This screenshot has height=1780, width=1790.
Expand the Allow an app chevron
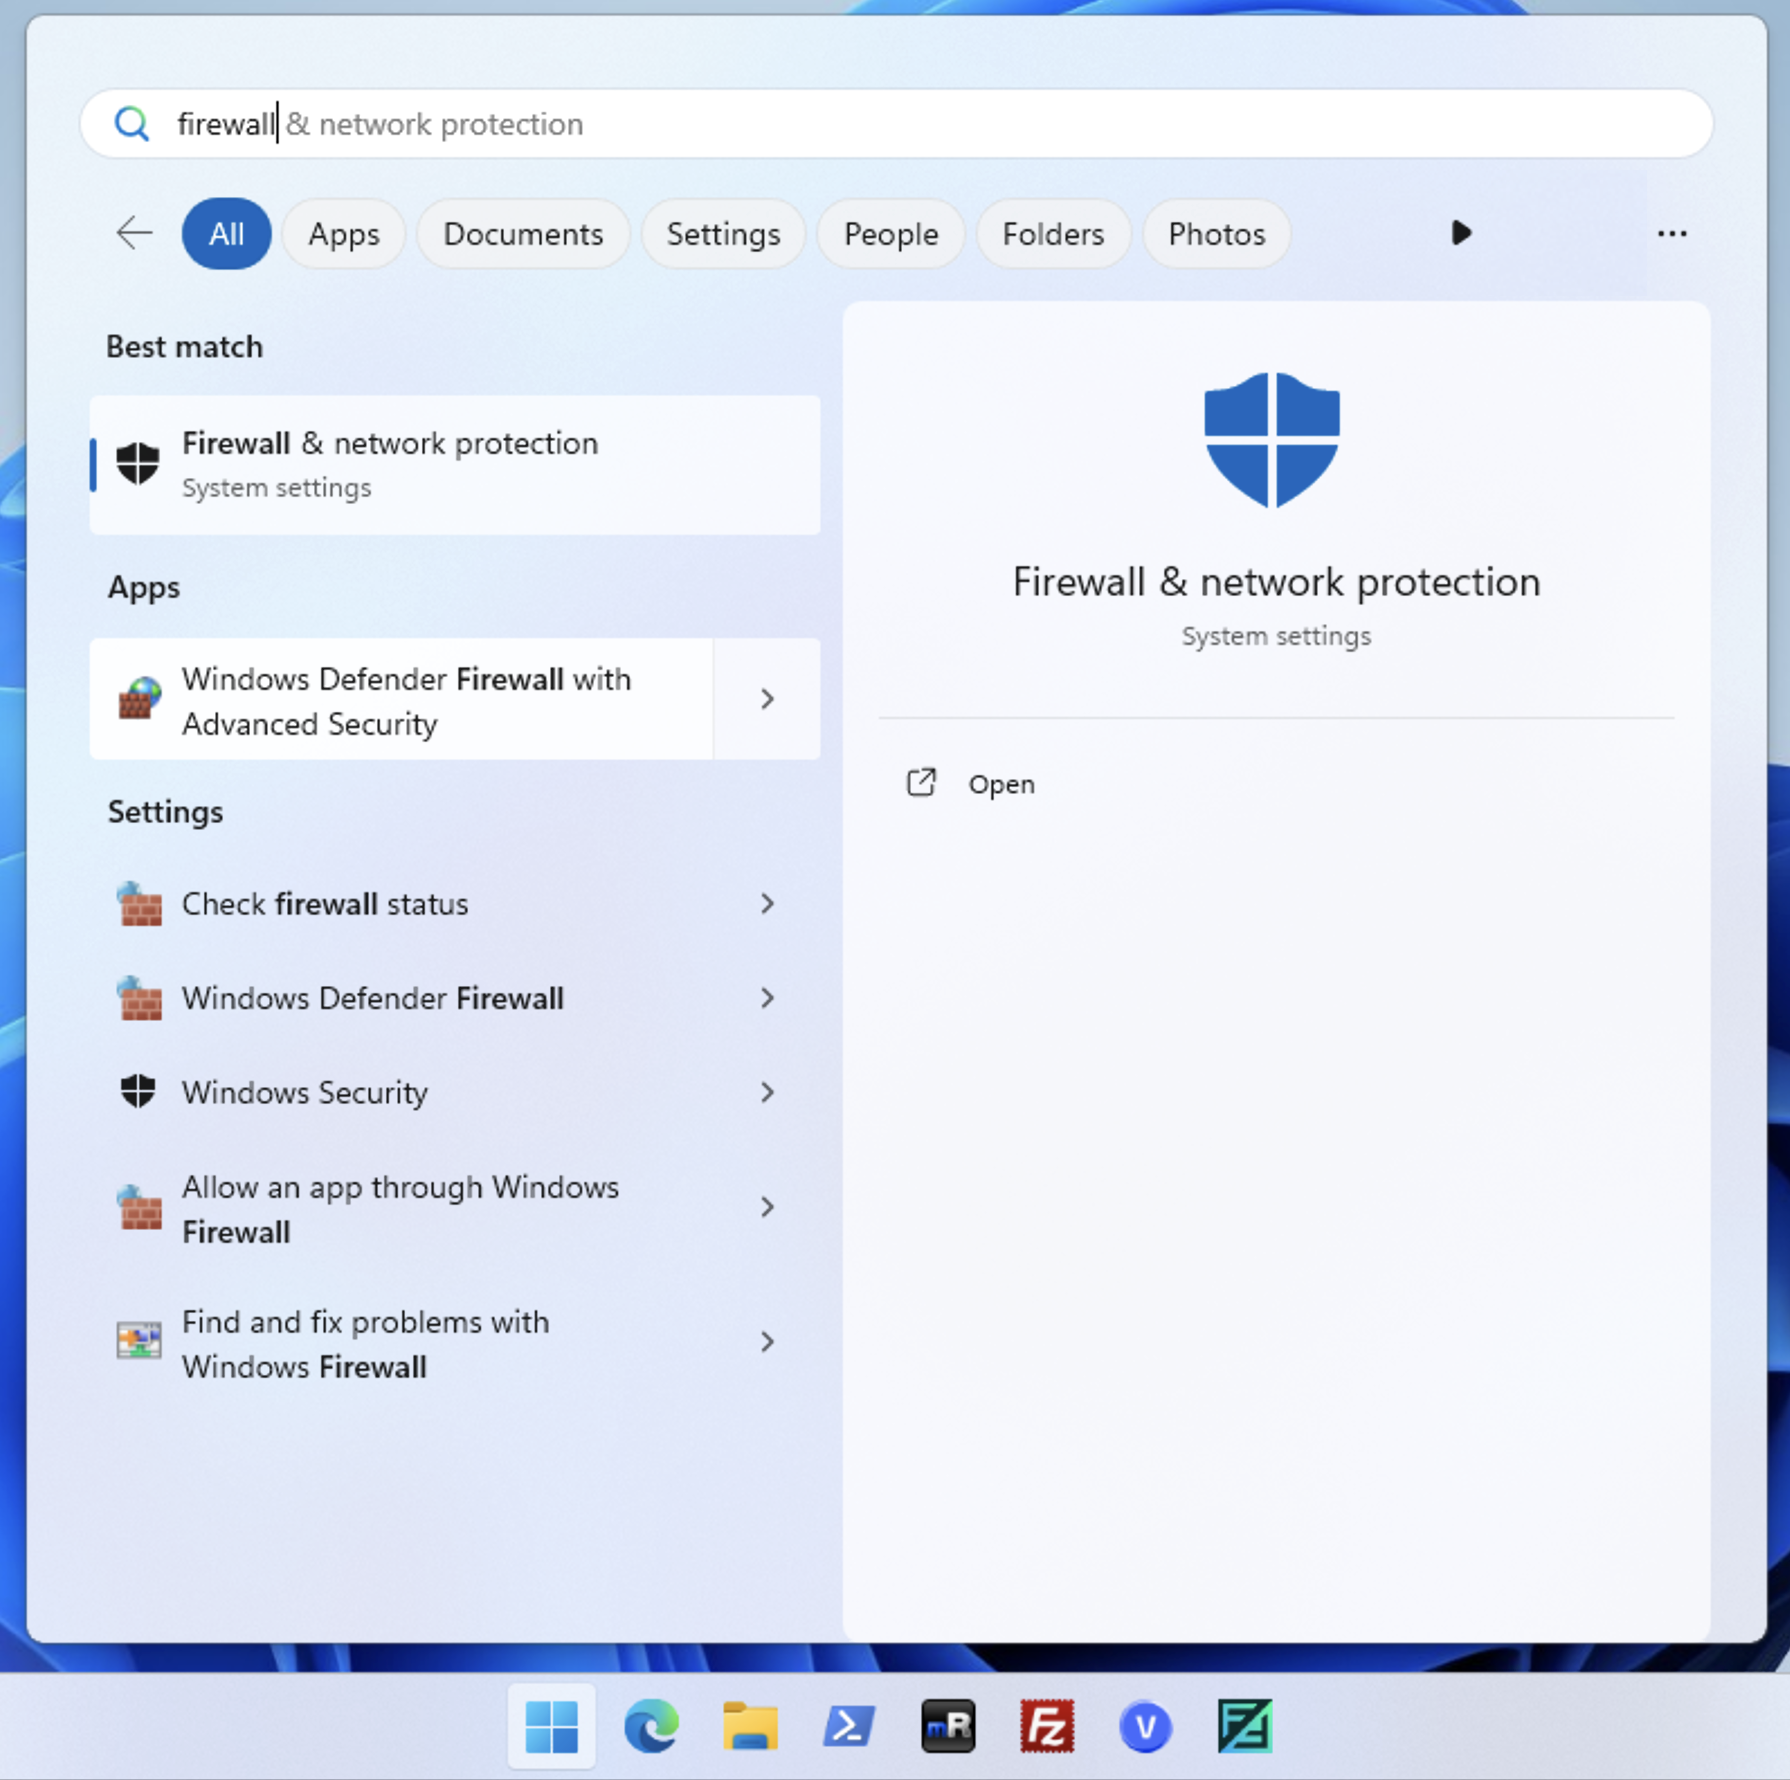coord(767,1208)
